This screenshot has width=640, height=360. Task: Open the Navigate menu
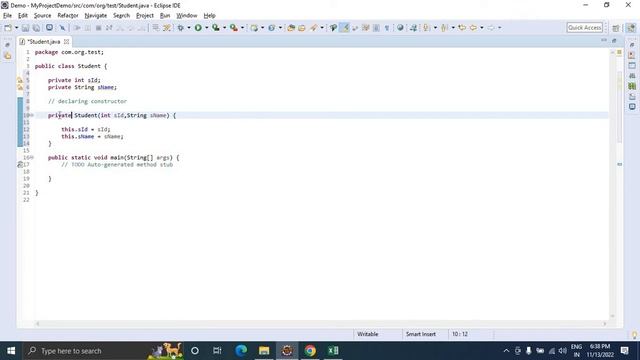pos(96,16)
